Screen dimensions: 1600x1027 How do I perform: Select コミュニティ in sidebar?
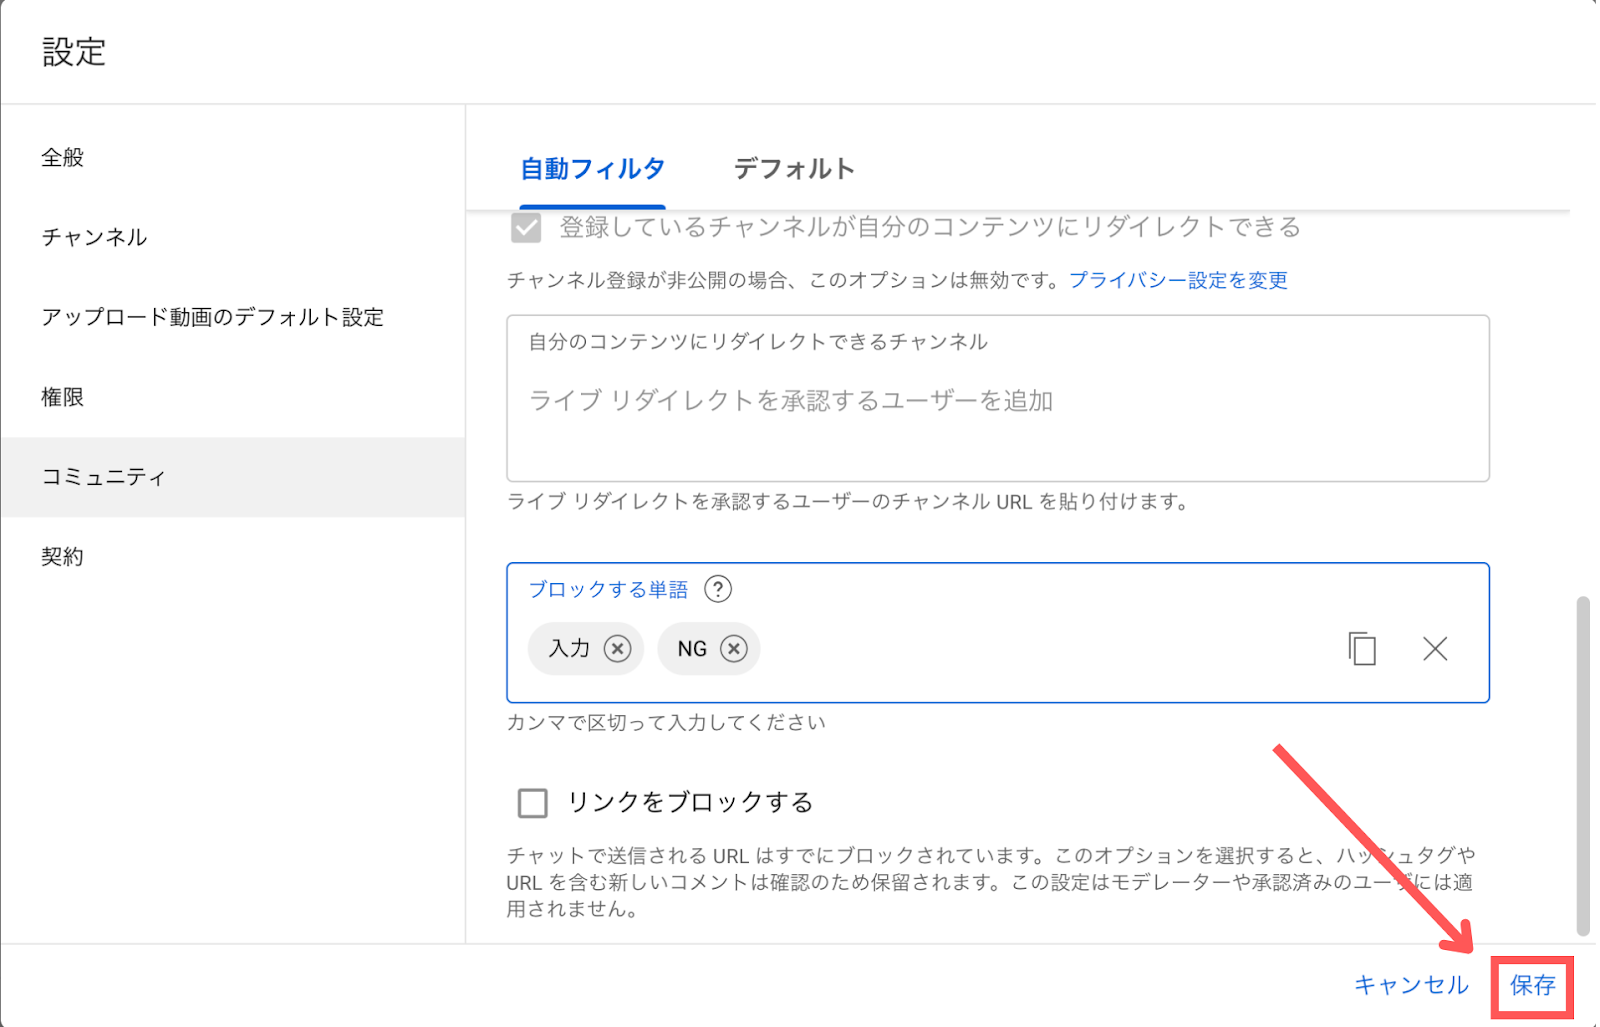(233, 477)
